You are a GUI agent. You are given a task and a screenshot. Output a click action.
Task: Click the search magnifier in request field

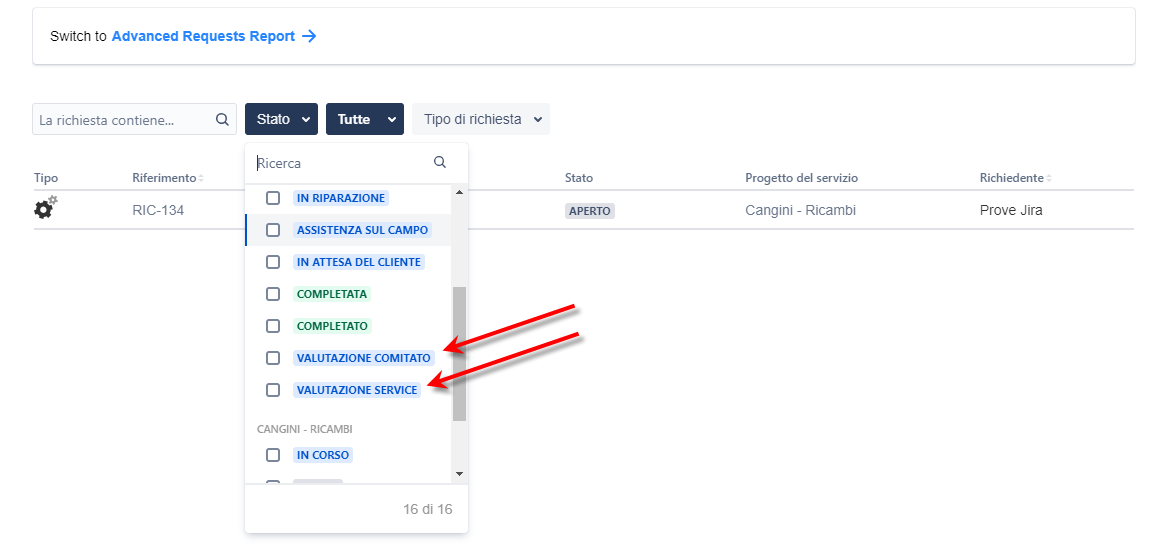coord(222,119)
